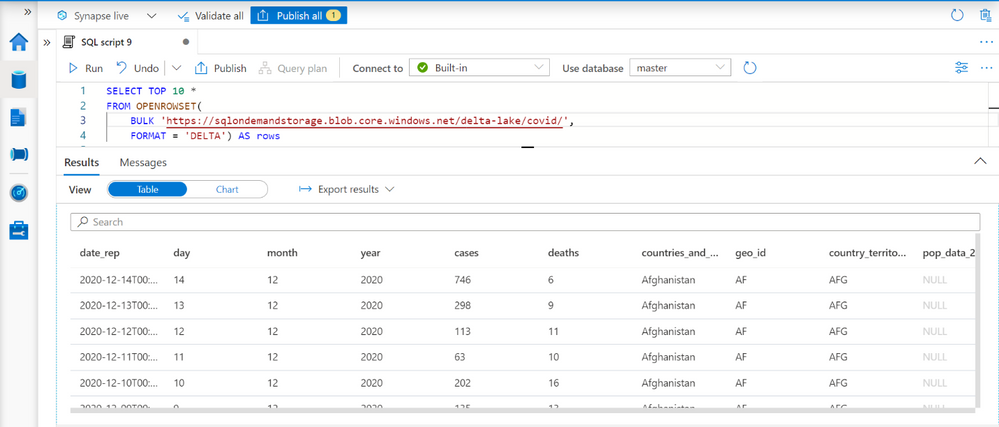Screen dimensions: 999x427
Task: Click the day column header
Action: [182, 253]
